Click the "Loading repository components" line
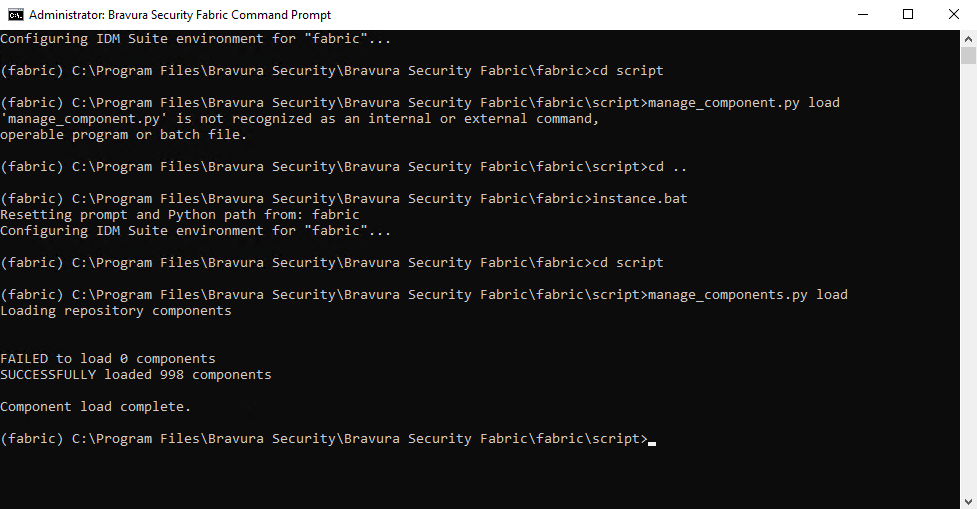Viewport: 977px width, 509px height. pos(116,311)
